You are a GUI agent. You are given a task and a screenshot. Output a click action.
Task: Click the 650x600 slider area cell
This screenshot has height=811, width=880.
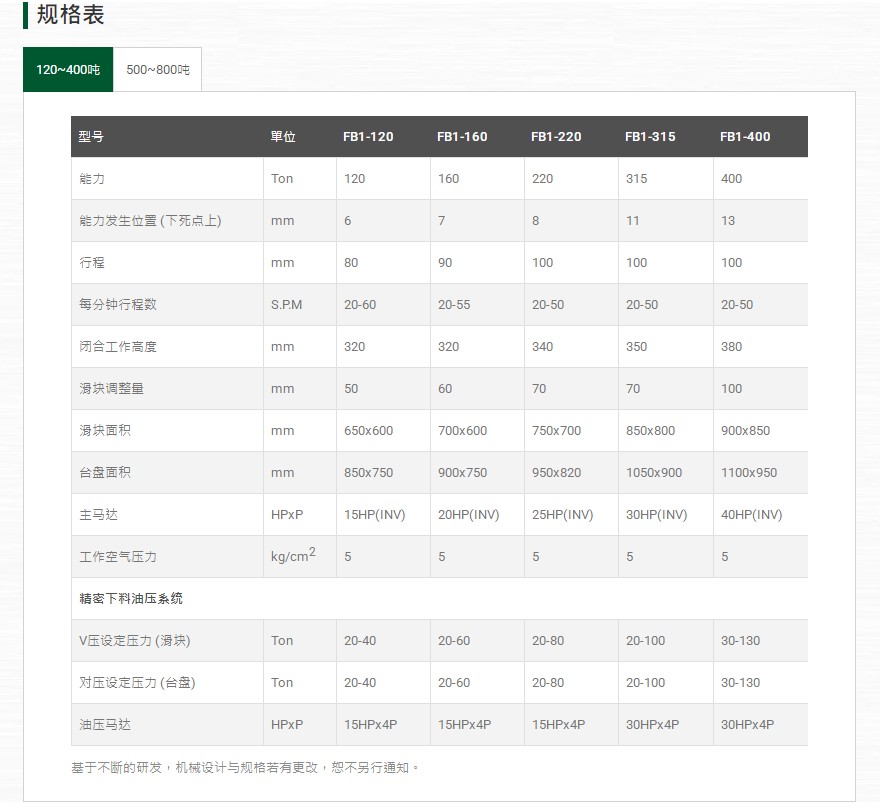[x=368, y=431]
